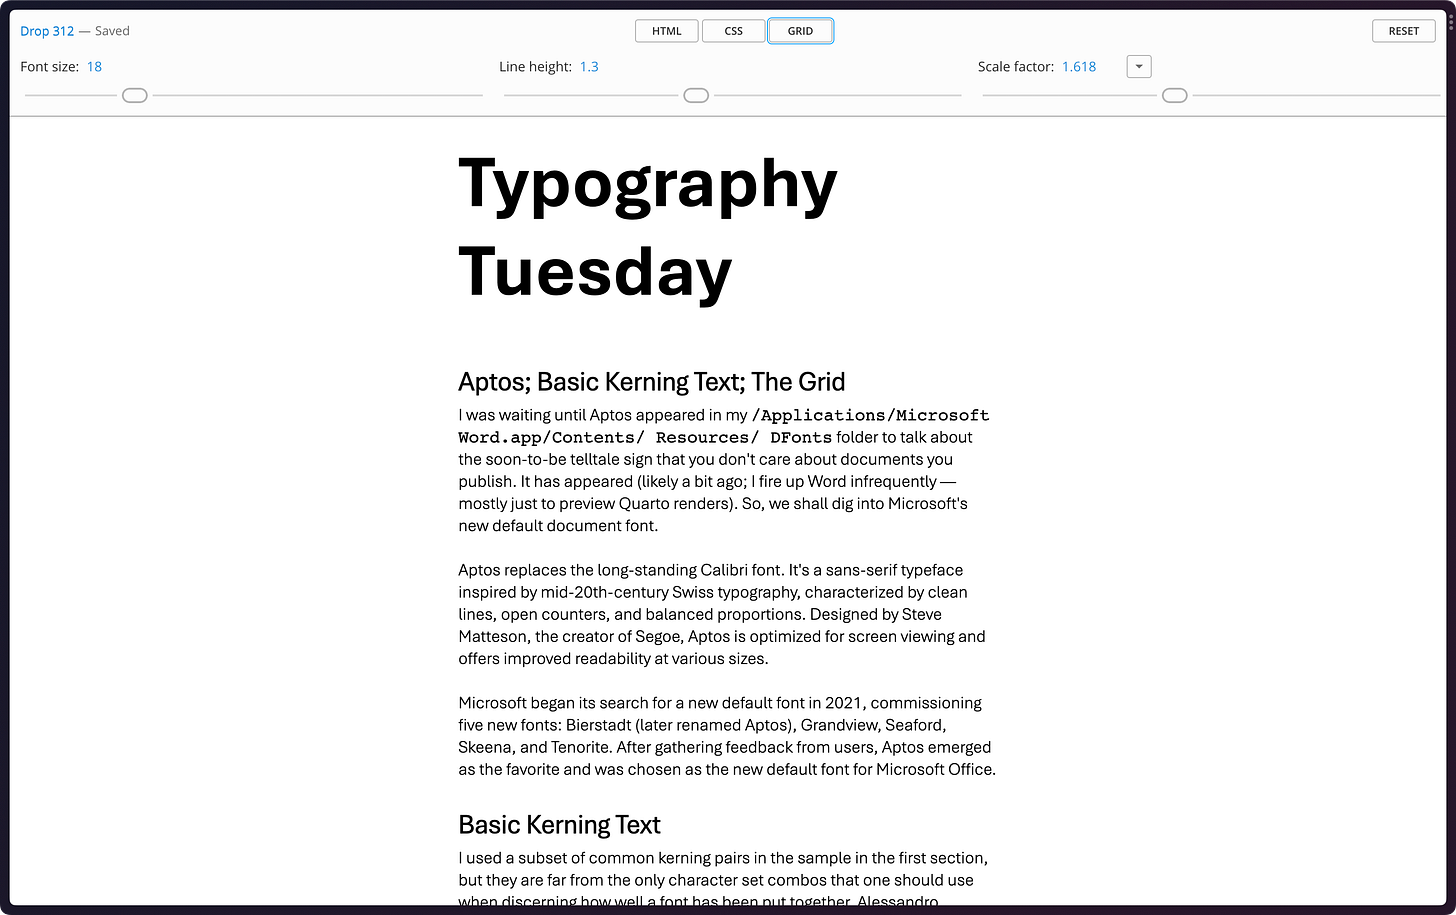Click the scale factor slider handle
Screen dimensions: 1456x915
point(1175,96)
